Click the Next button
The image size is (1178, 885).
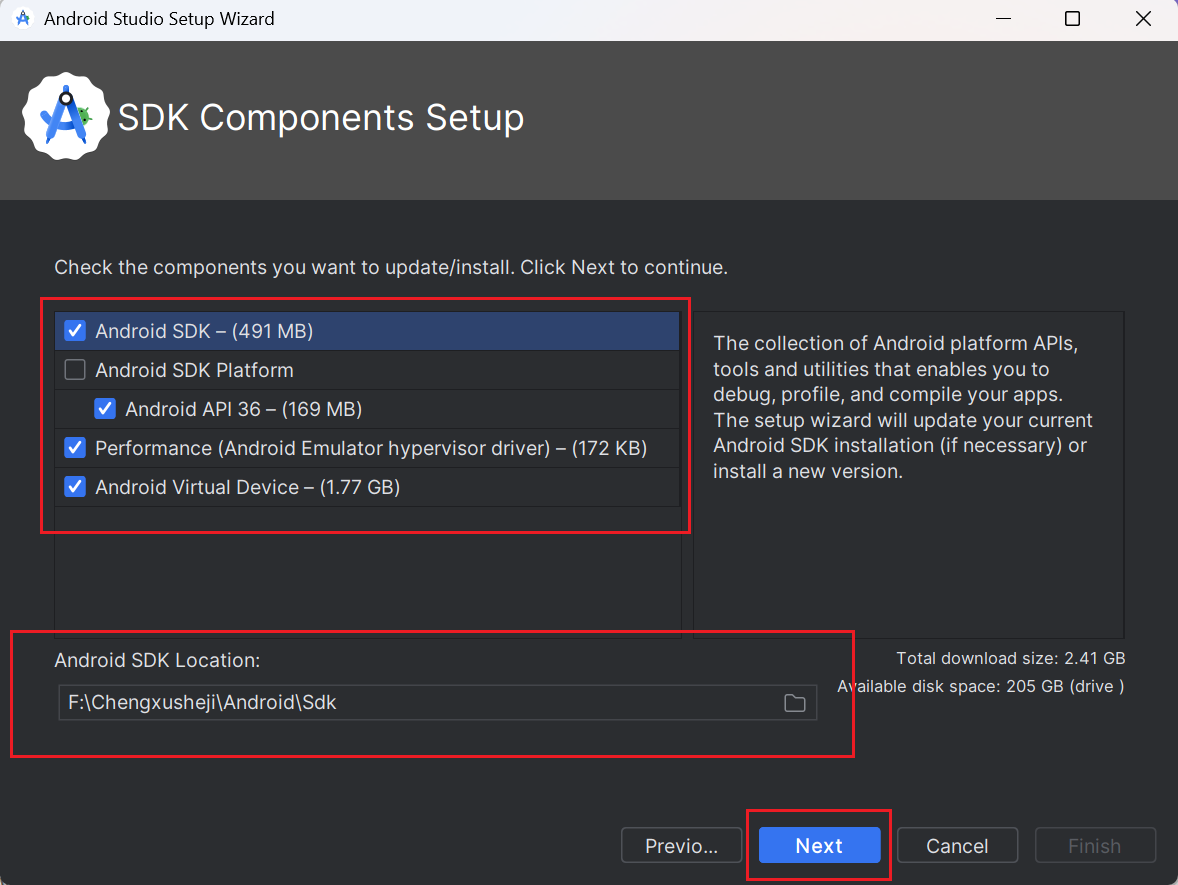coord(819,845)
